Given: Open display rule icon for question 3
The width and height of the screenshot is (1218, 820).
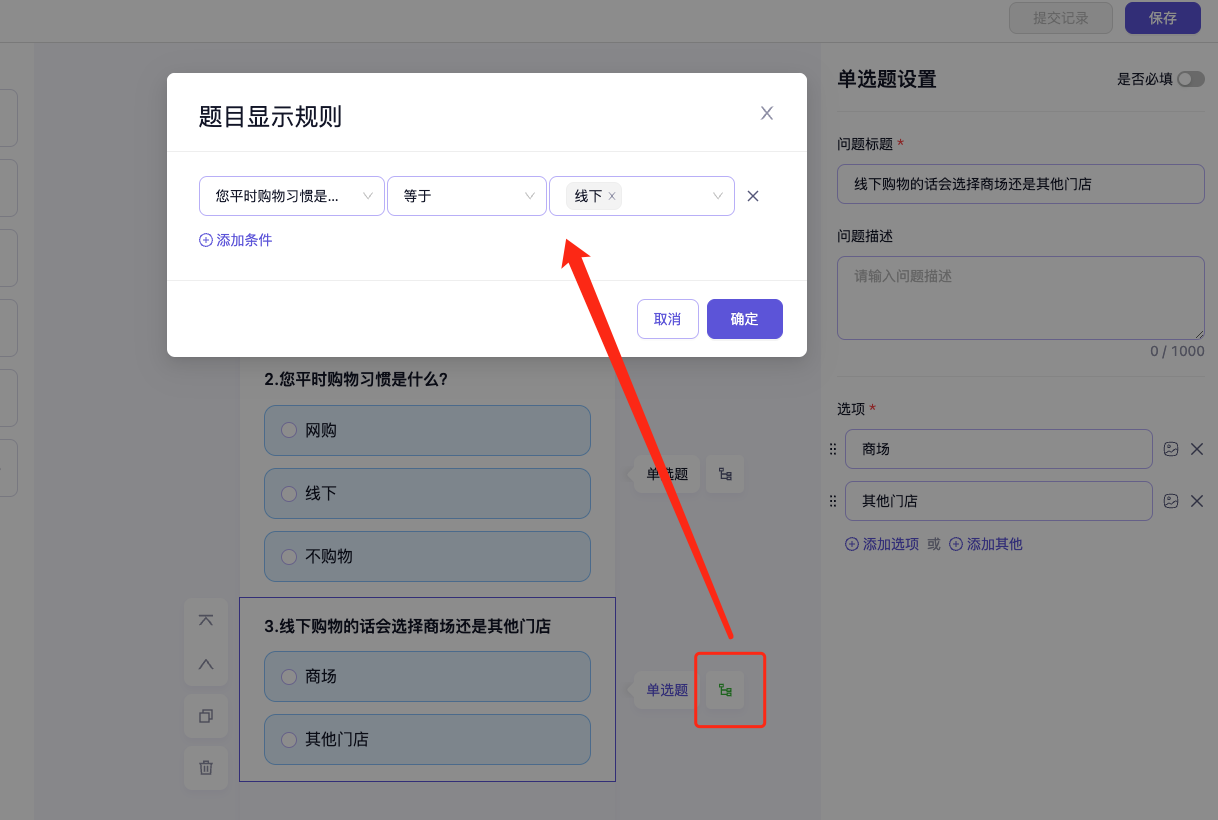Looking at the screenshot, I should tap(725, 690).
